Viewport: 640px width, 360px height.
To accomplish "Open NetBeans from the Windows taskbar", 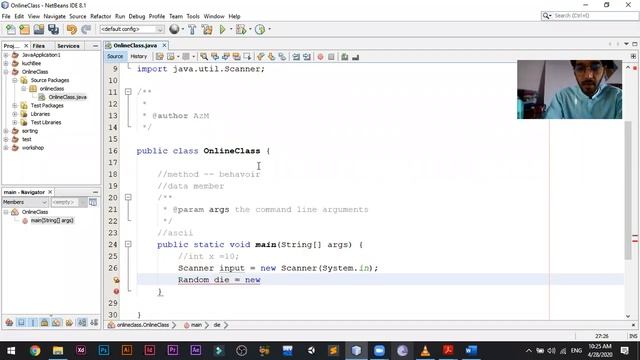I will point(356,350).
